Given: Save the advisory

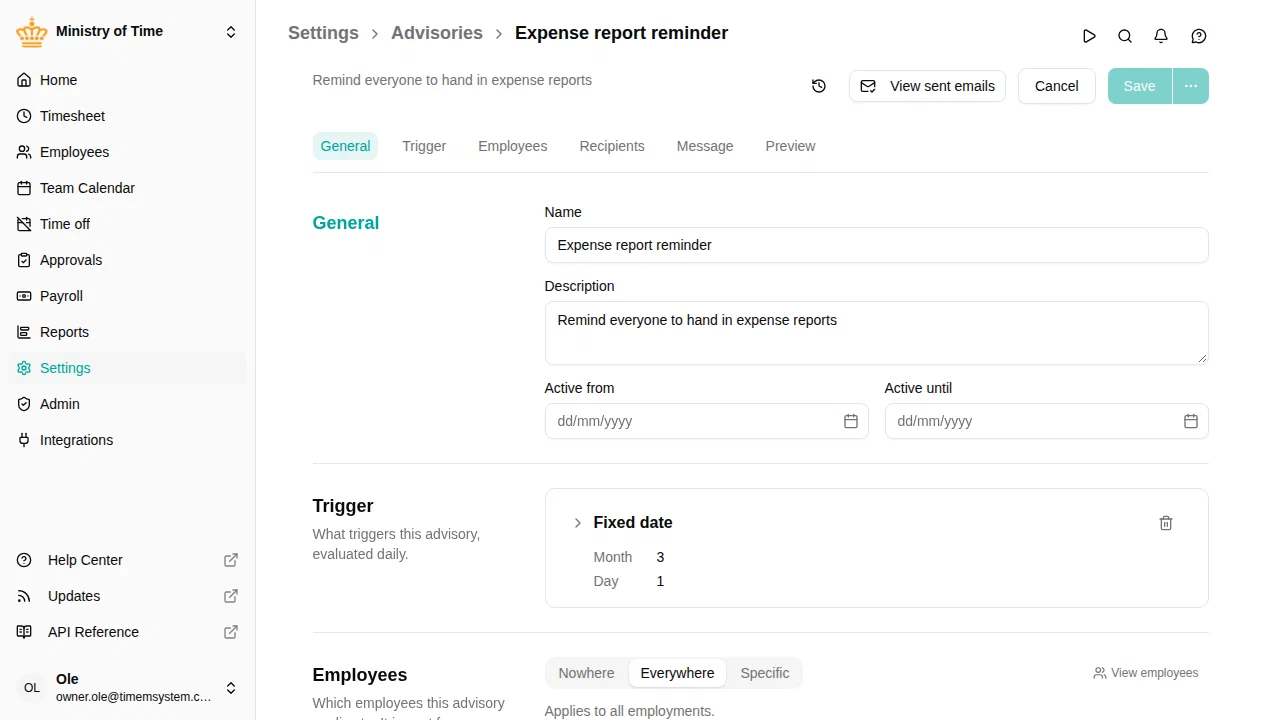Looking at the screenshot, I should point(1139,86).
